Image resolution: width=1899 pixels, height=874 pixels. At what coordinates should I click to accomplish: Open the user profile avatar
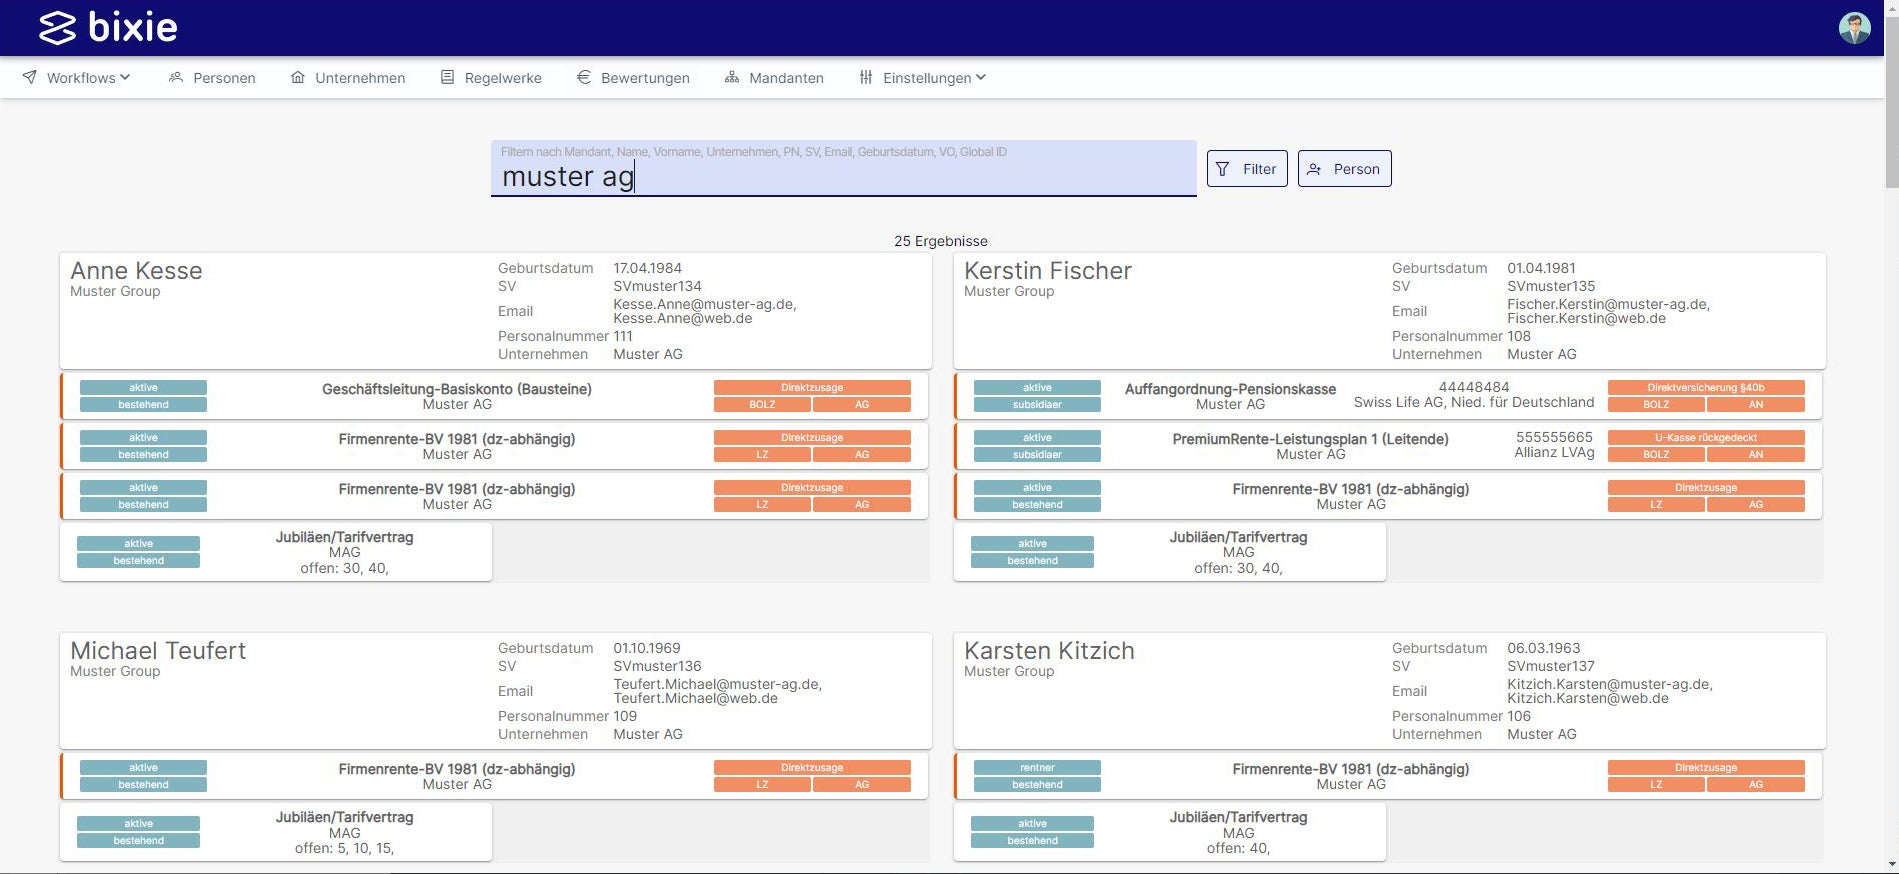[1854, 28]
